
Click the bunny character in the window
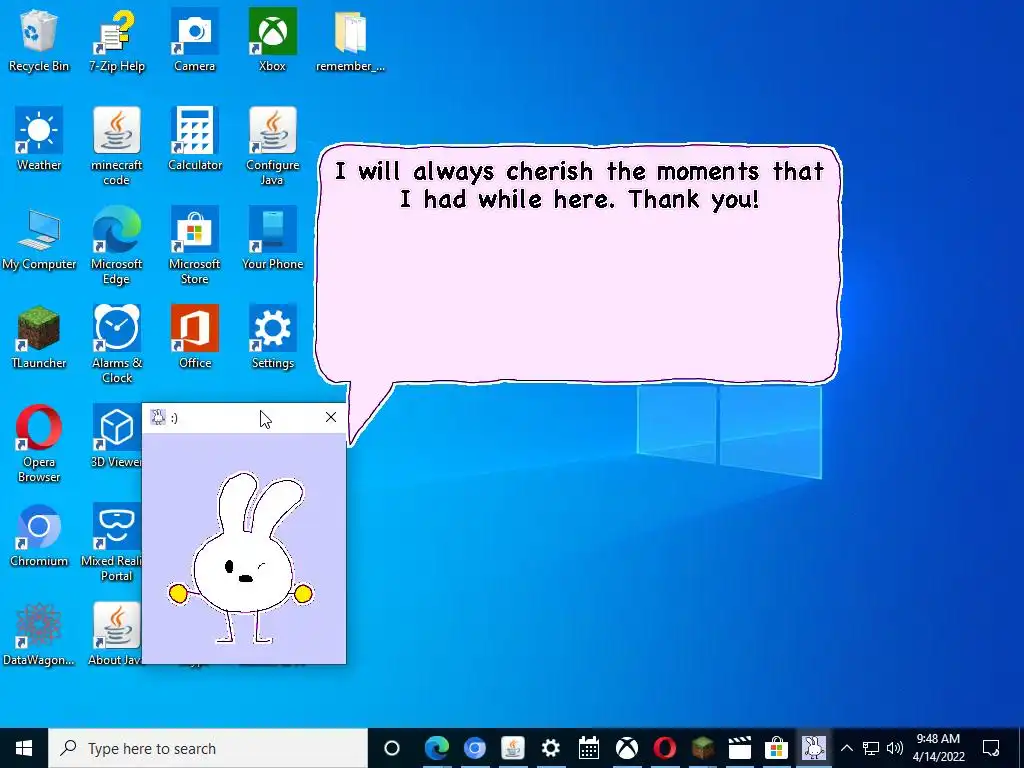click(242, 558)
